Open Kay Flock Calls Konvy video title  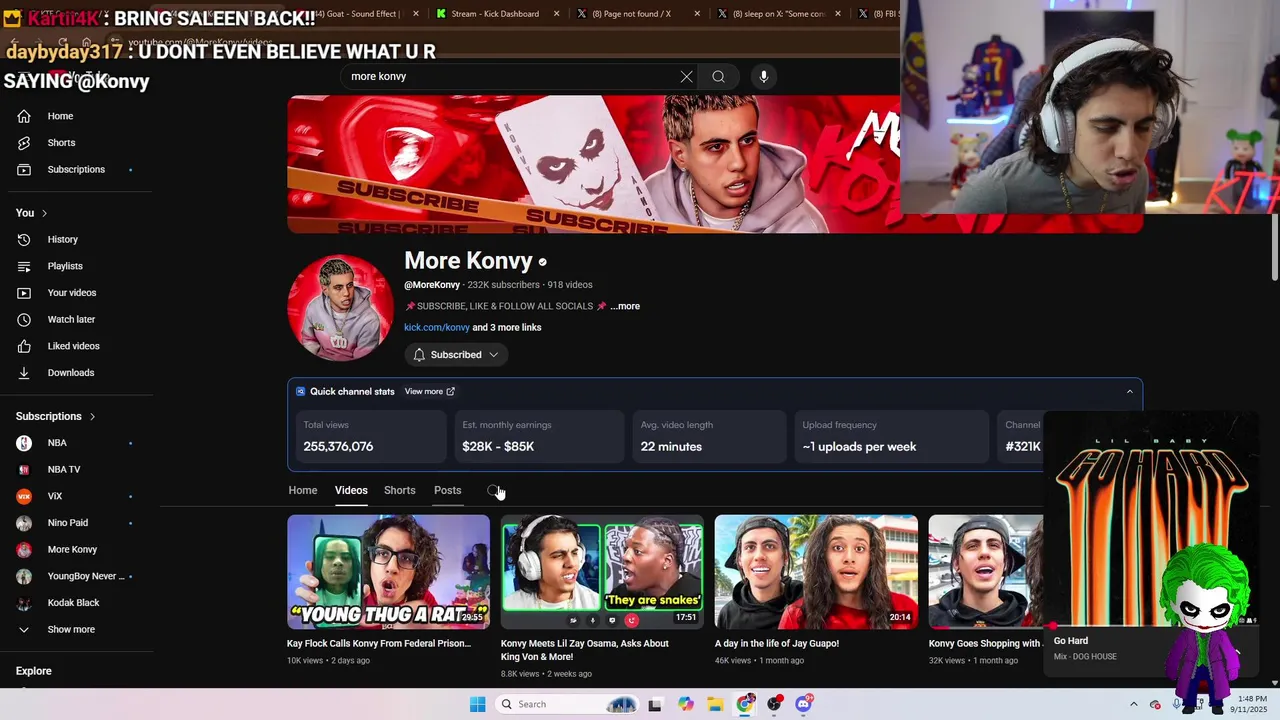pyautogui.click(x=379, y=644)
